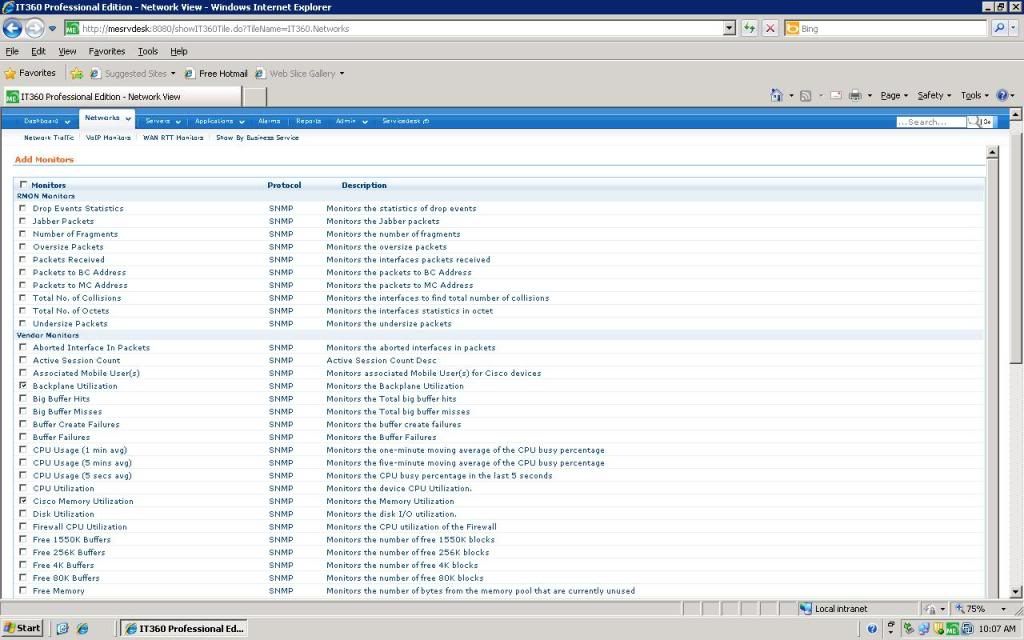Viewport: 1024px width, 640px height.
Task: Click the IT360 search input field
Action: pyautogui.click(x=931, y=122)
